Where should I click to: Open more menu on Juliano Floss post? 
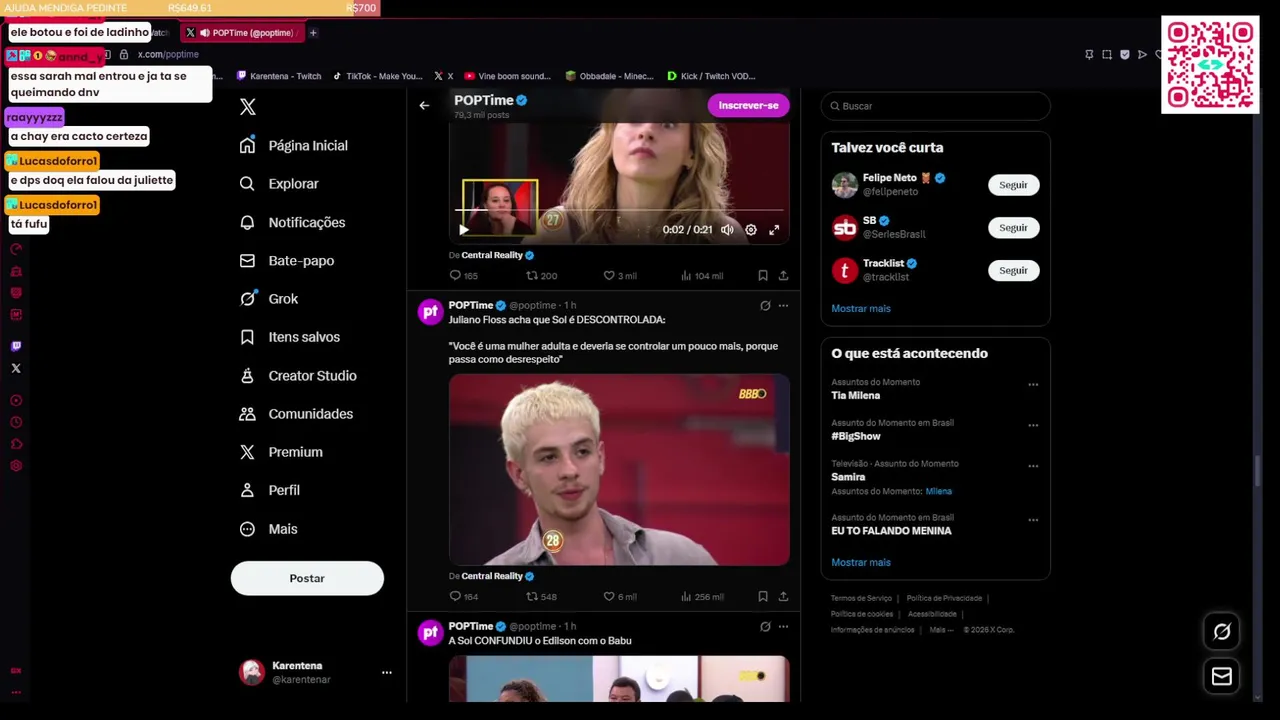pos(783,306)
